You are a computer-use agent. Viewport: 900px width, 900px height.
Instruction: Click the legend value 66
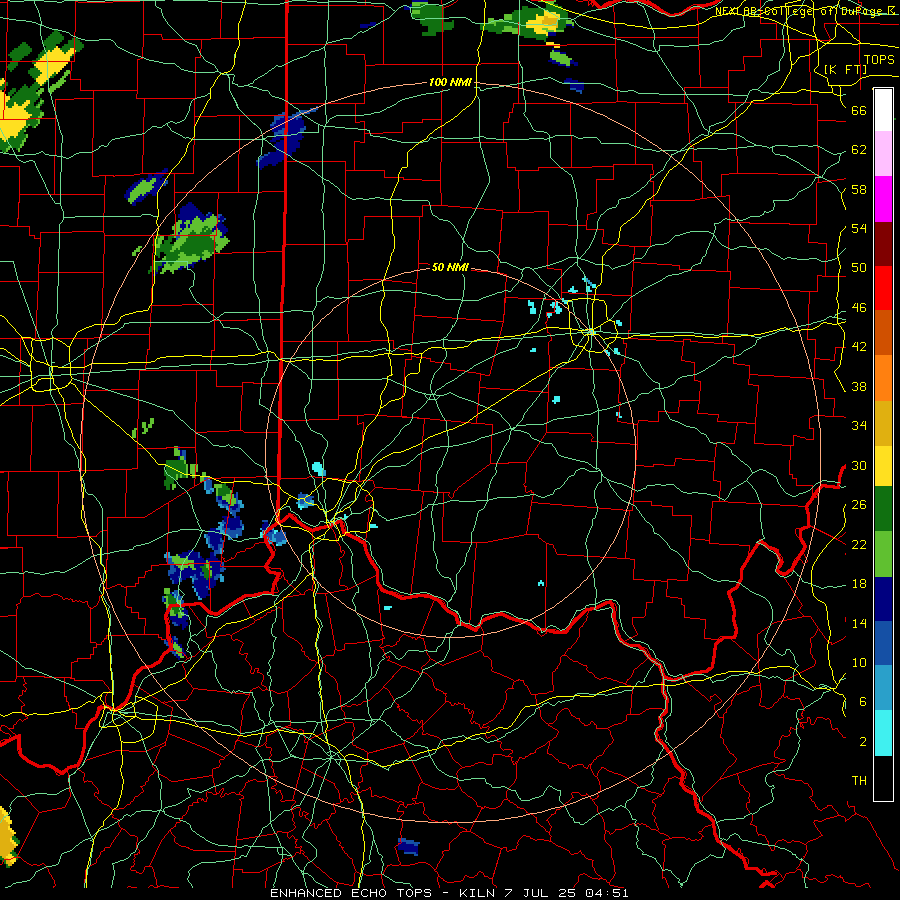tap(859, 110)
